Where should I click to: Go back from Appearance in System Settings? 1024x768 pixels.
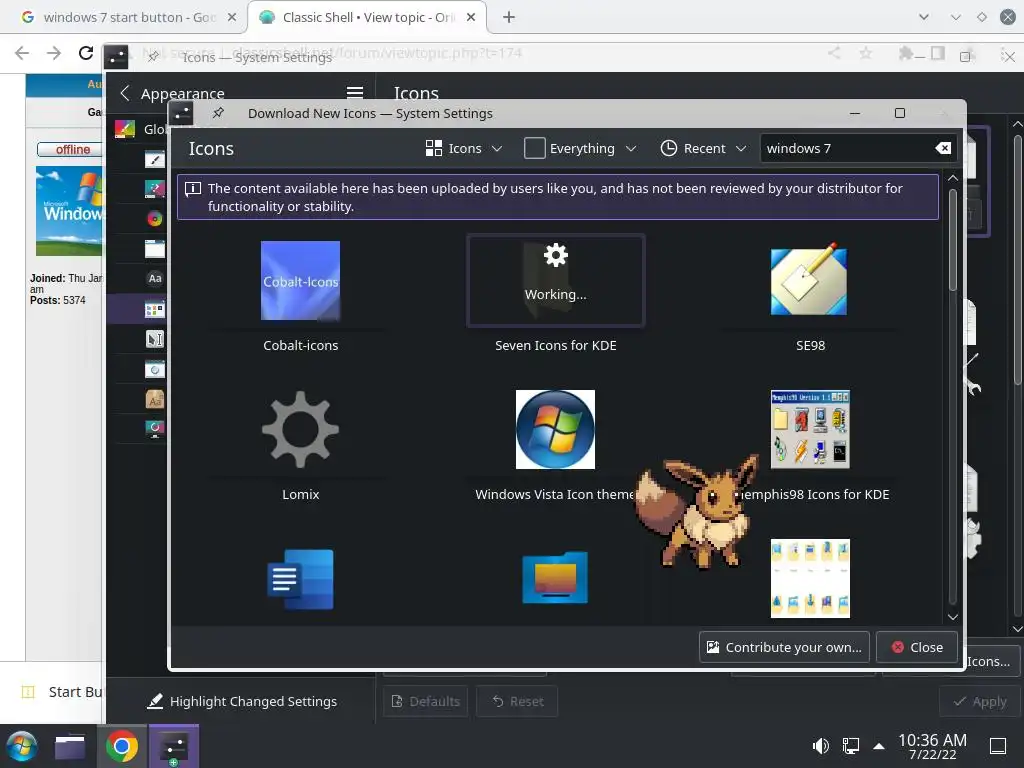pos(125,93)
